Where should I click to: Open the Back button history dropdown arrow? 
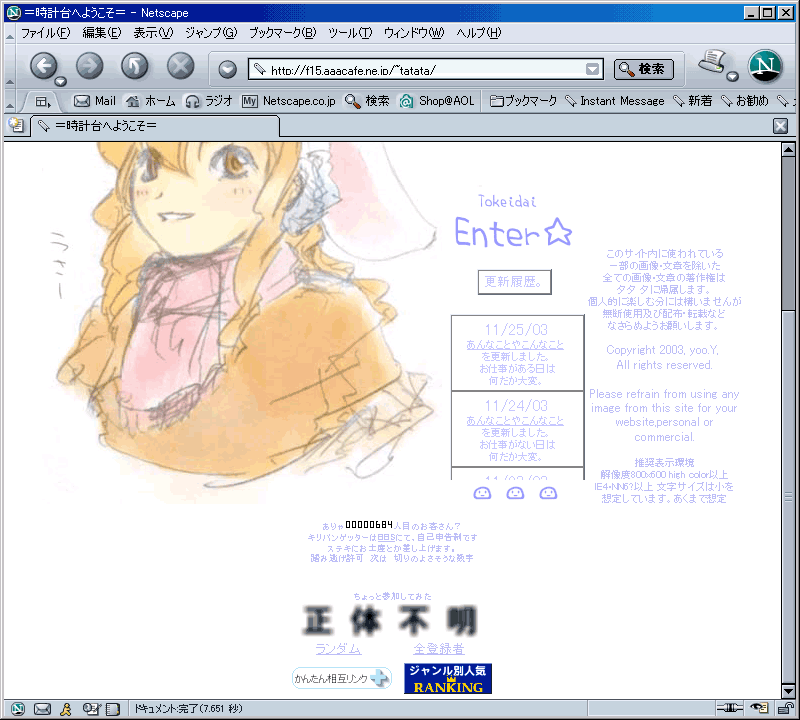61,81
